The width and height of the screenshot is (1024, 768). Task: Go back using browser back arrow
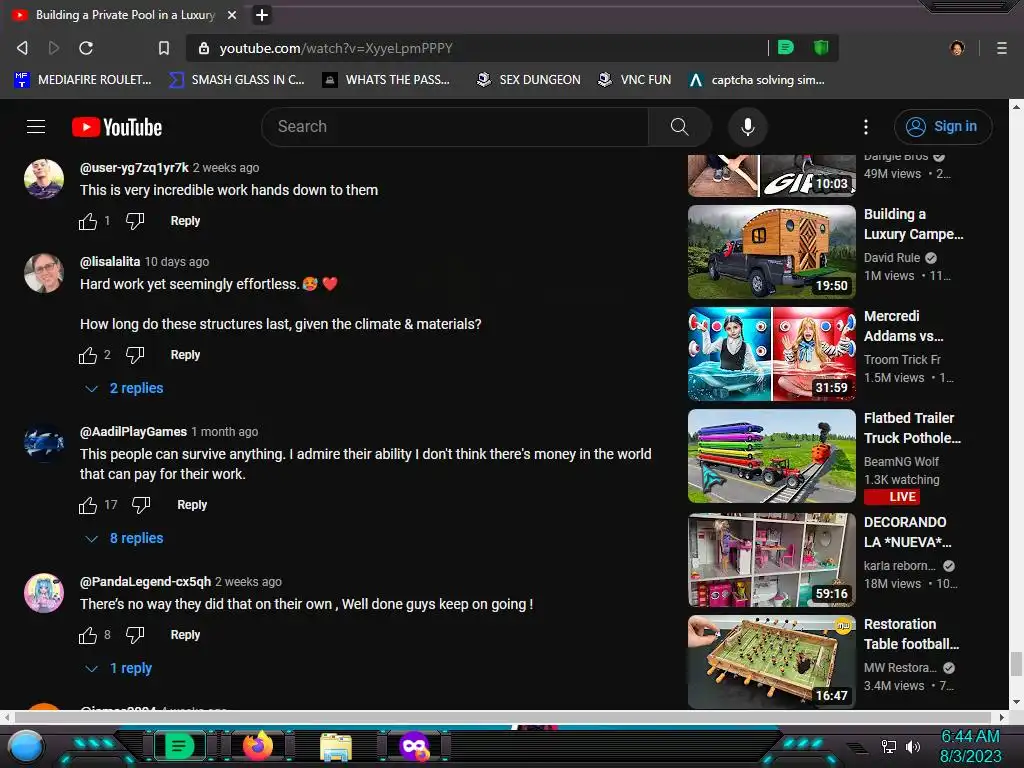(22, 48)
